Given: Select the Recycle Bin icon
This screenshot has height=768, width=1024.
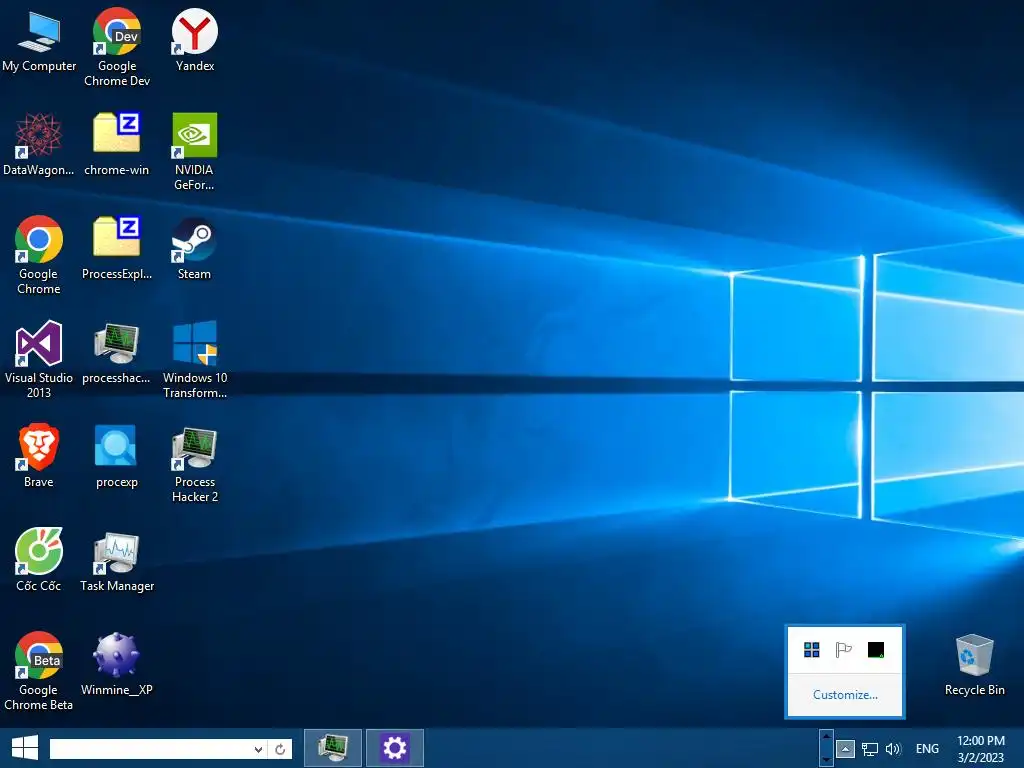Looking at the screenshot, I should pos(974,665).
